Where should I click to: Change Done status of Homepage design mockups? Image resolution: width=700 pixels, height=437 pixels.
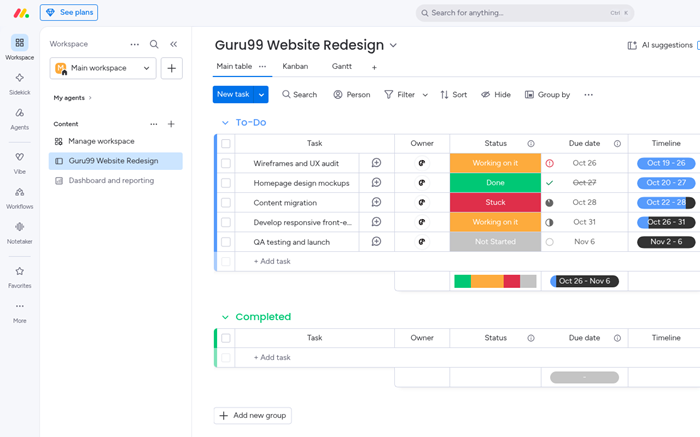pos(495,183)
